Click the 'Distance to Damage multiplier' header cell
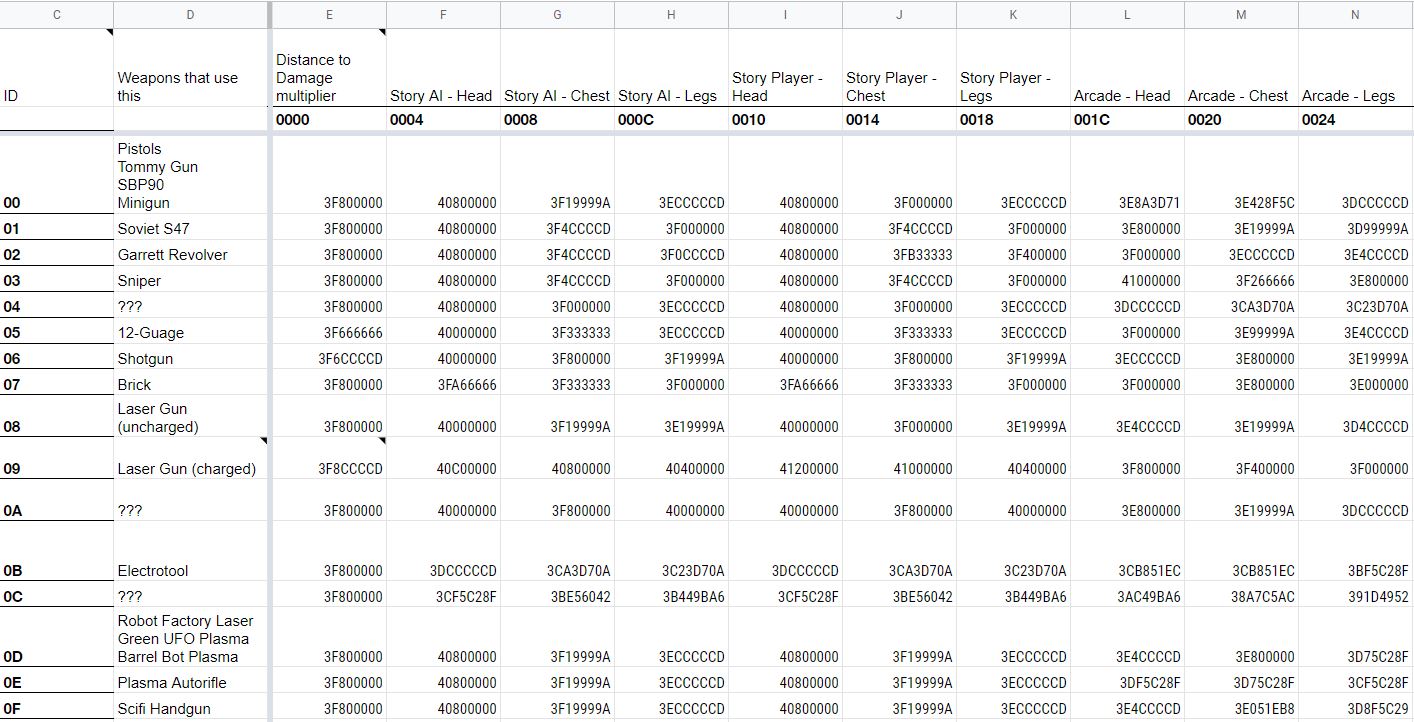This screenshot has width=1414, height=722. pos(329,67)
